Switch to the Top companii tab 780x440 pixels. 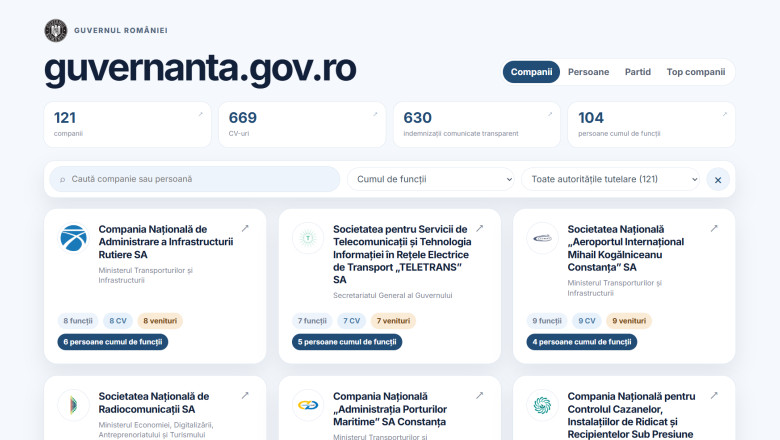[x=696, y=72]
